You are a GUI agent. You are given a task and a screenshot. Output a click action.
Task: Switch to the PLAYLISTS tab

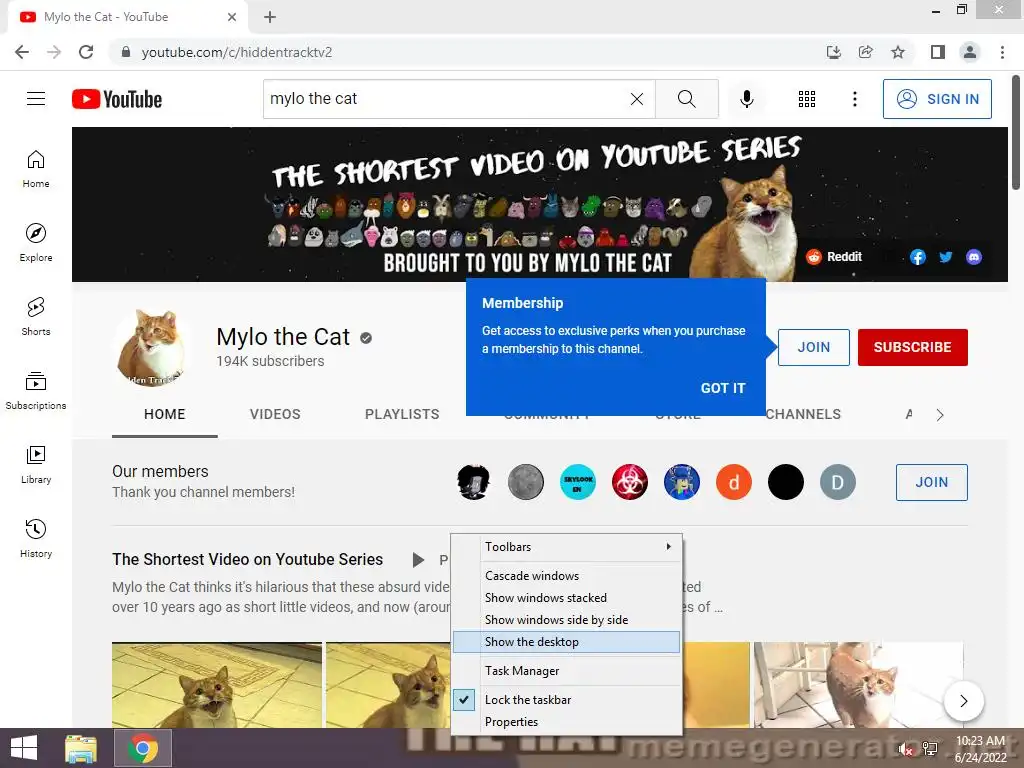[x=402, y=414]
